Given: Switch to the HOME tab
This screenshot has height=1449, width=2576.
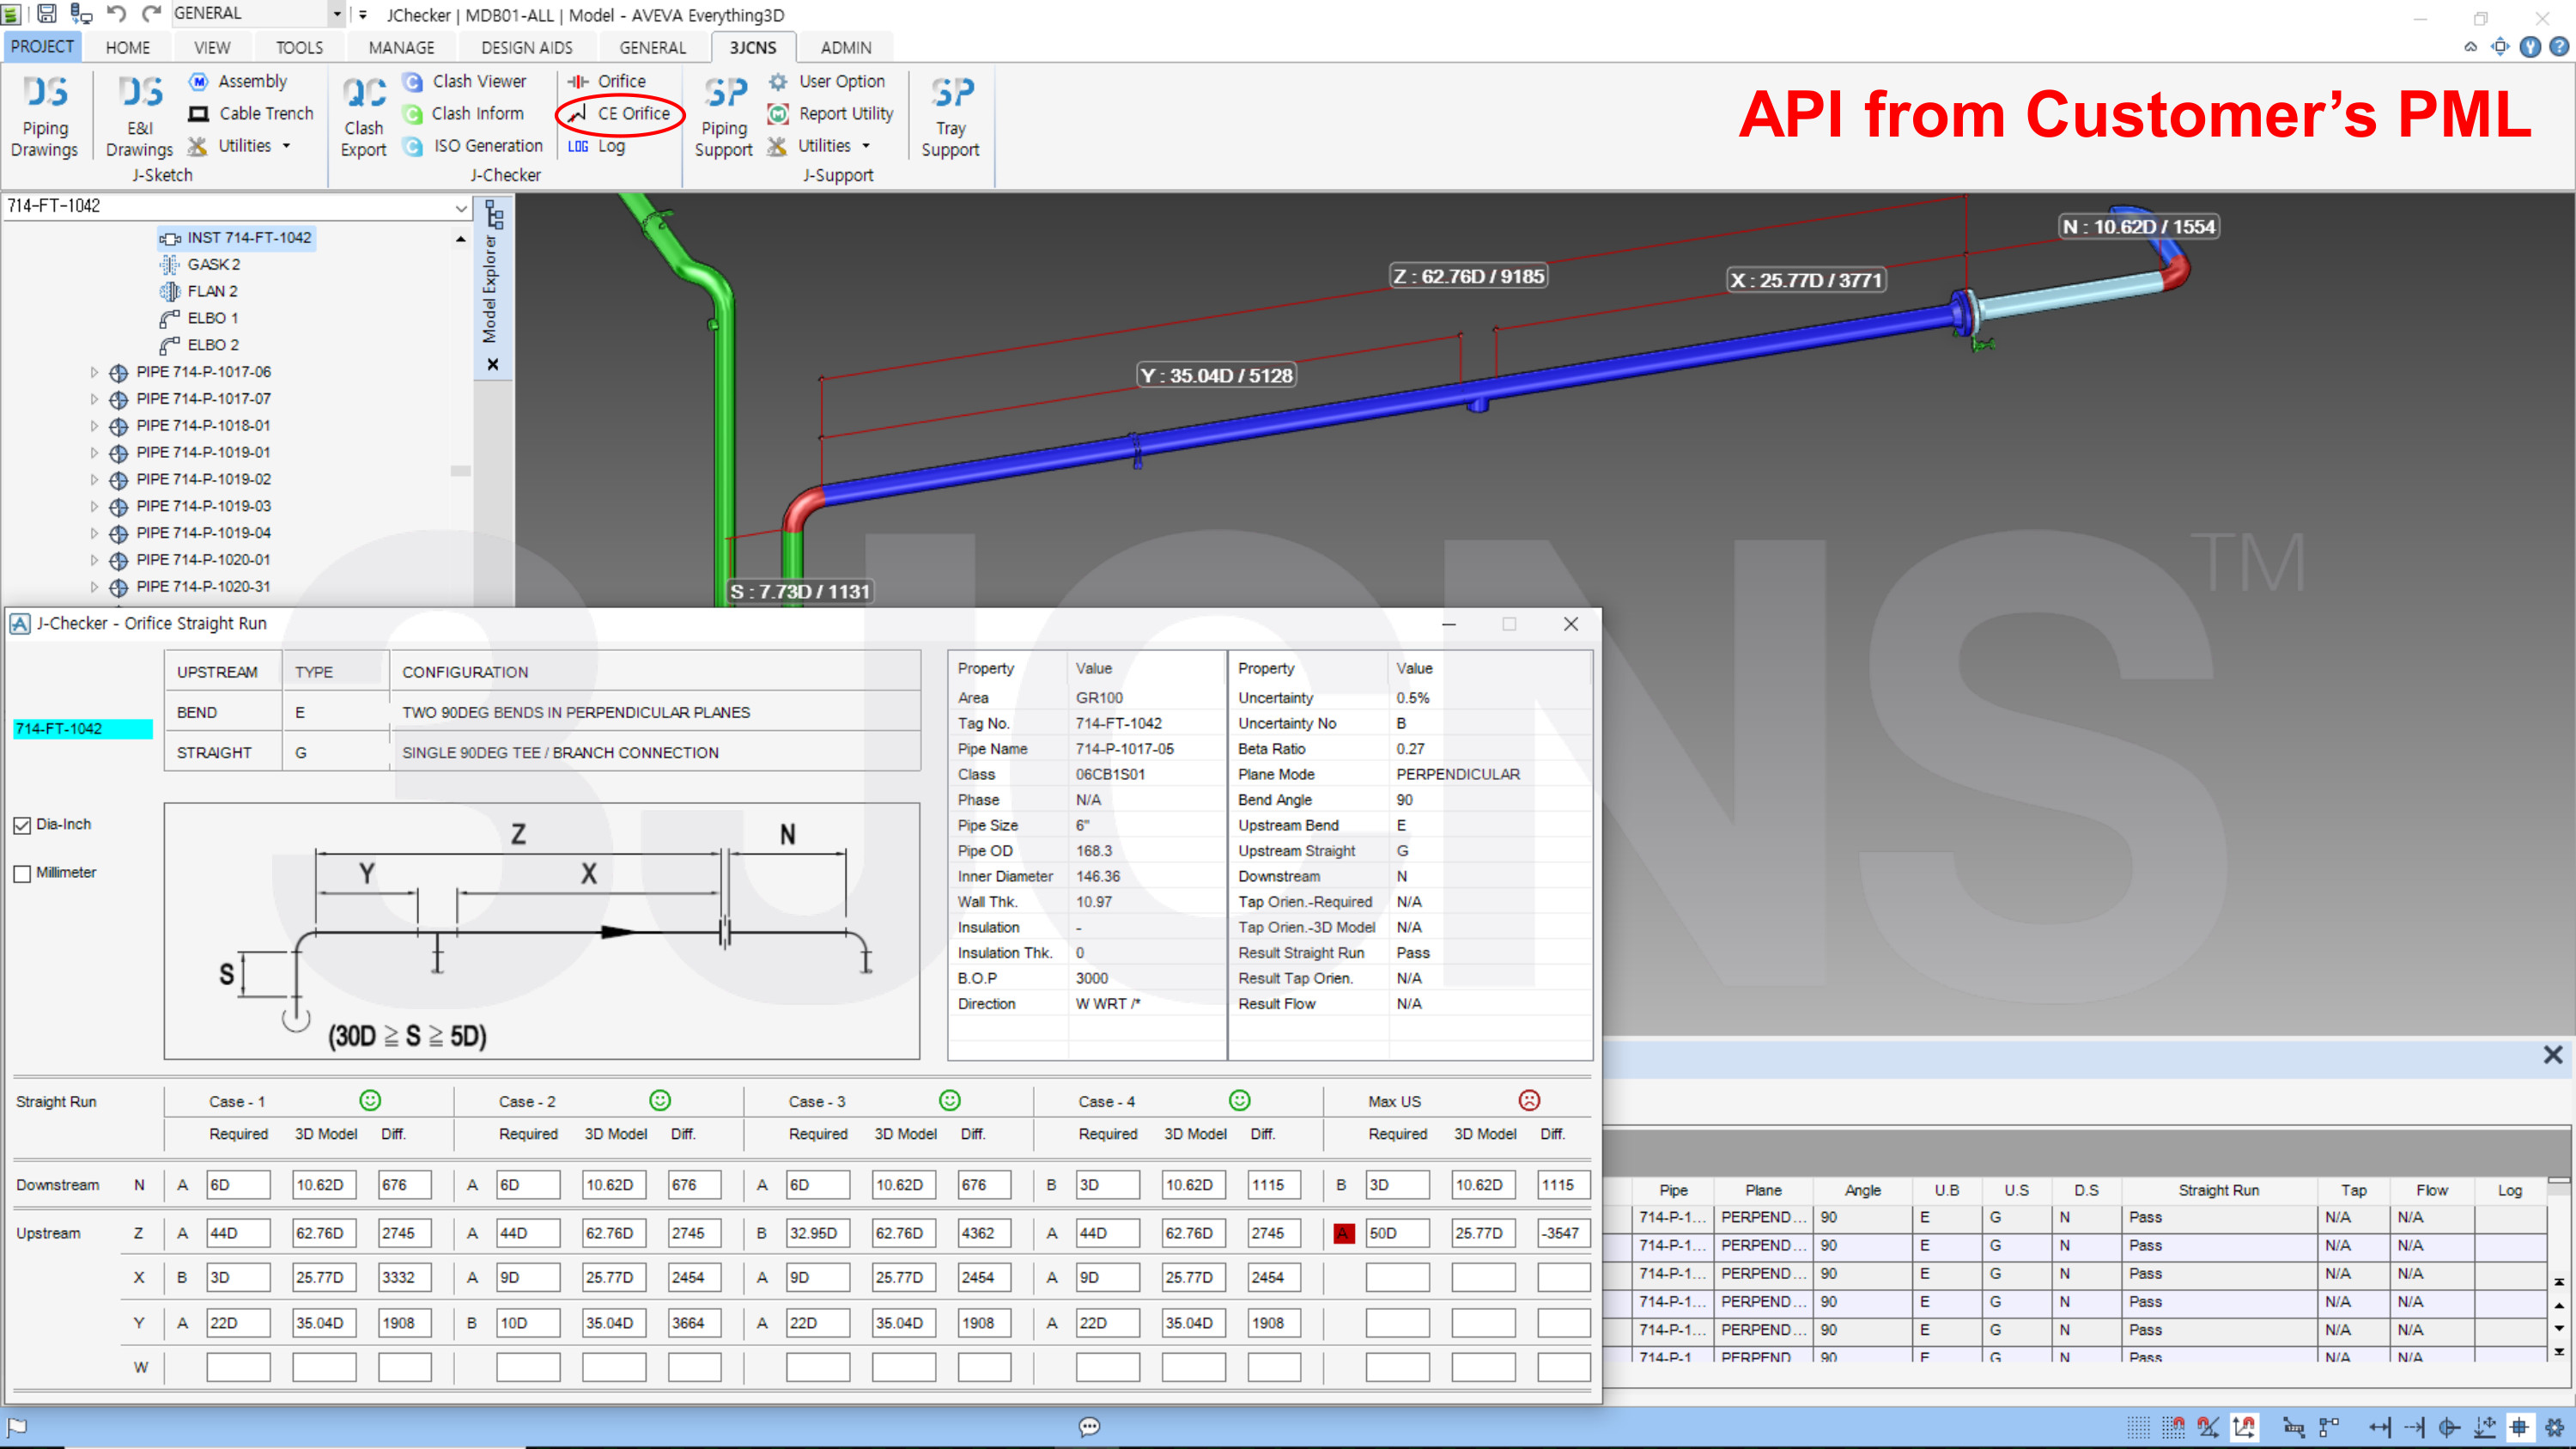Looking at the screenshot, I should 128,47.
